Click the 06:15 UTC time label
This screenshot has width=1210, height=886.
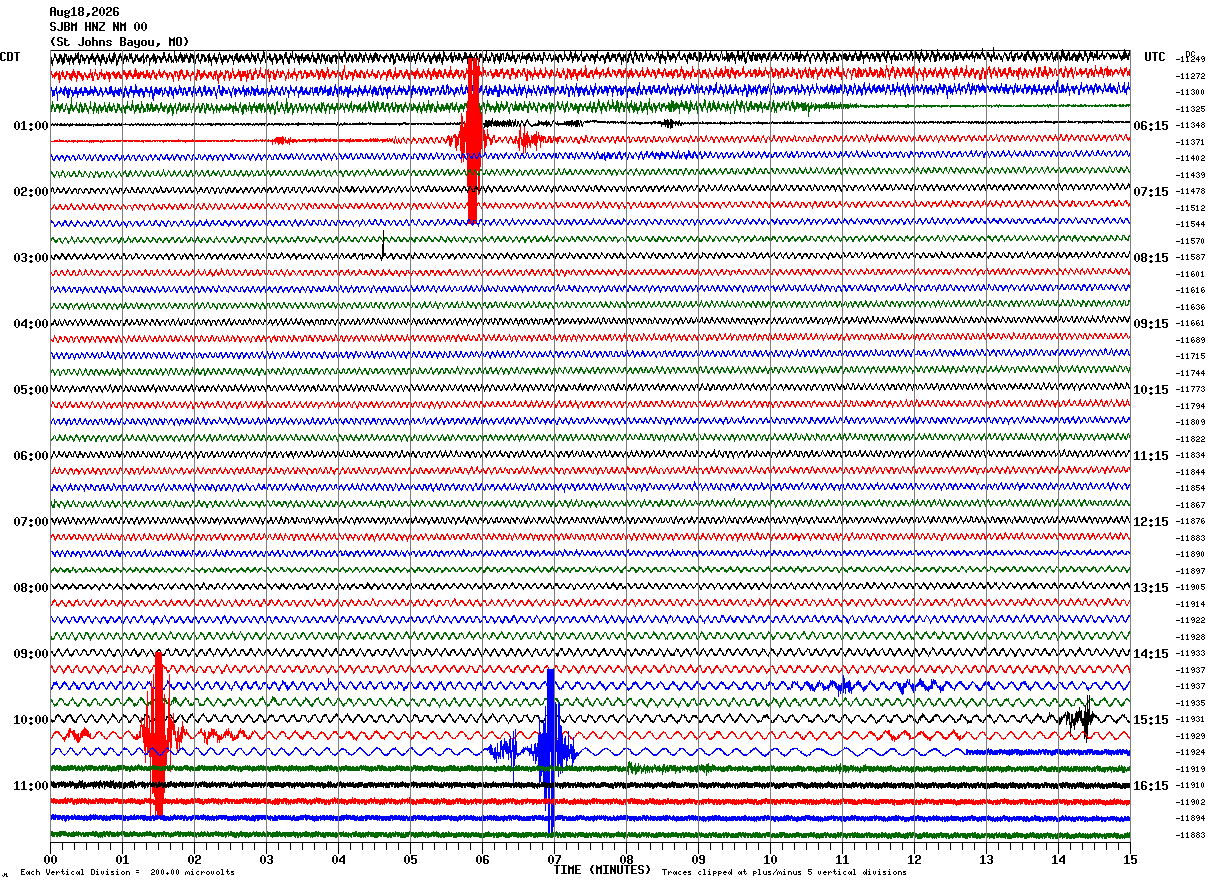[x=1150, y=126]
